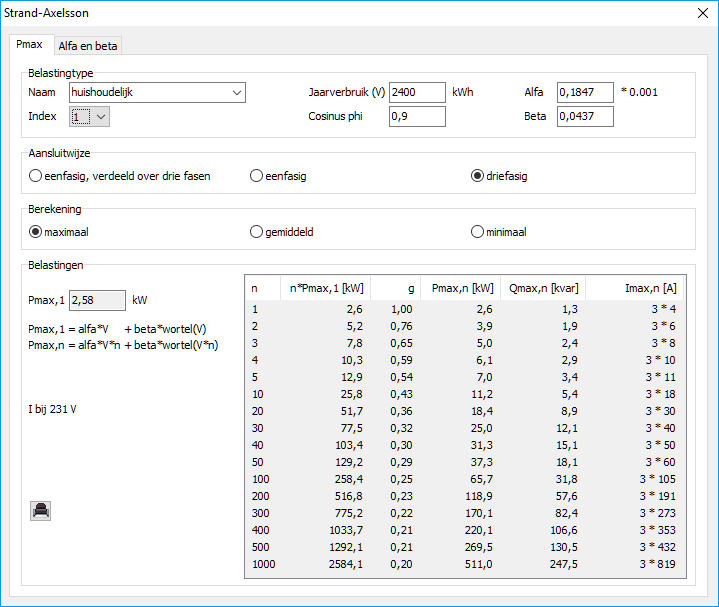Switch to Alfa en beta tab
Screen dimensions: 719x607
88,46
